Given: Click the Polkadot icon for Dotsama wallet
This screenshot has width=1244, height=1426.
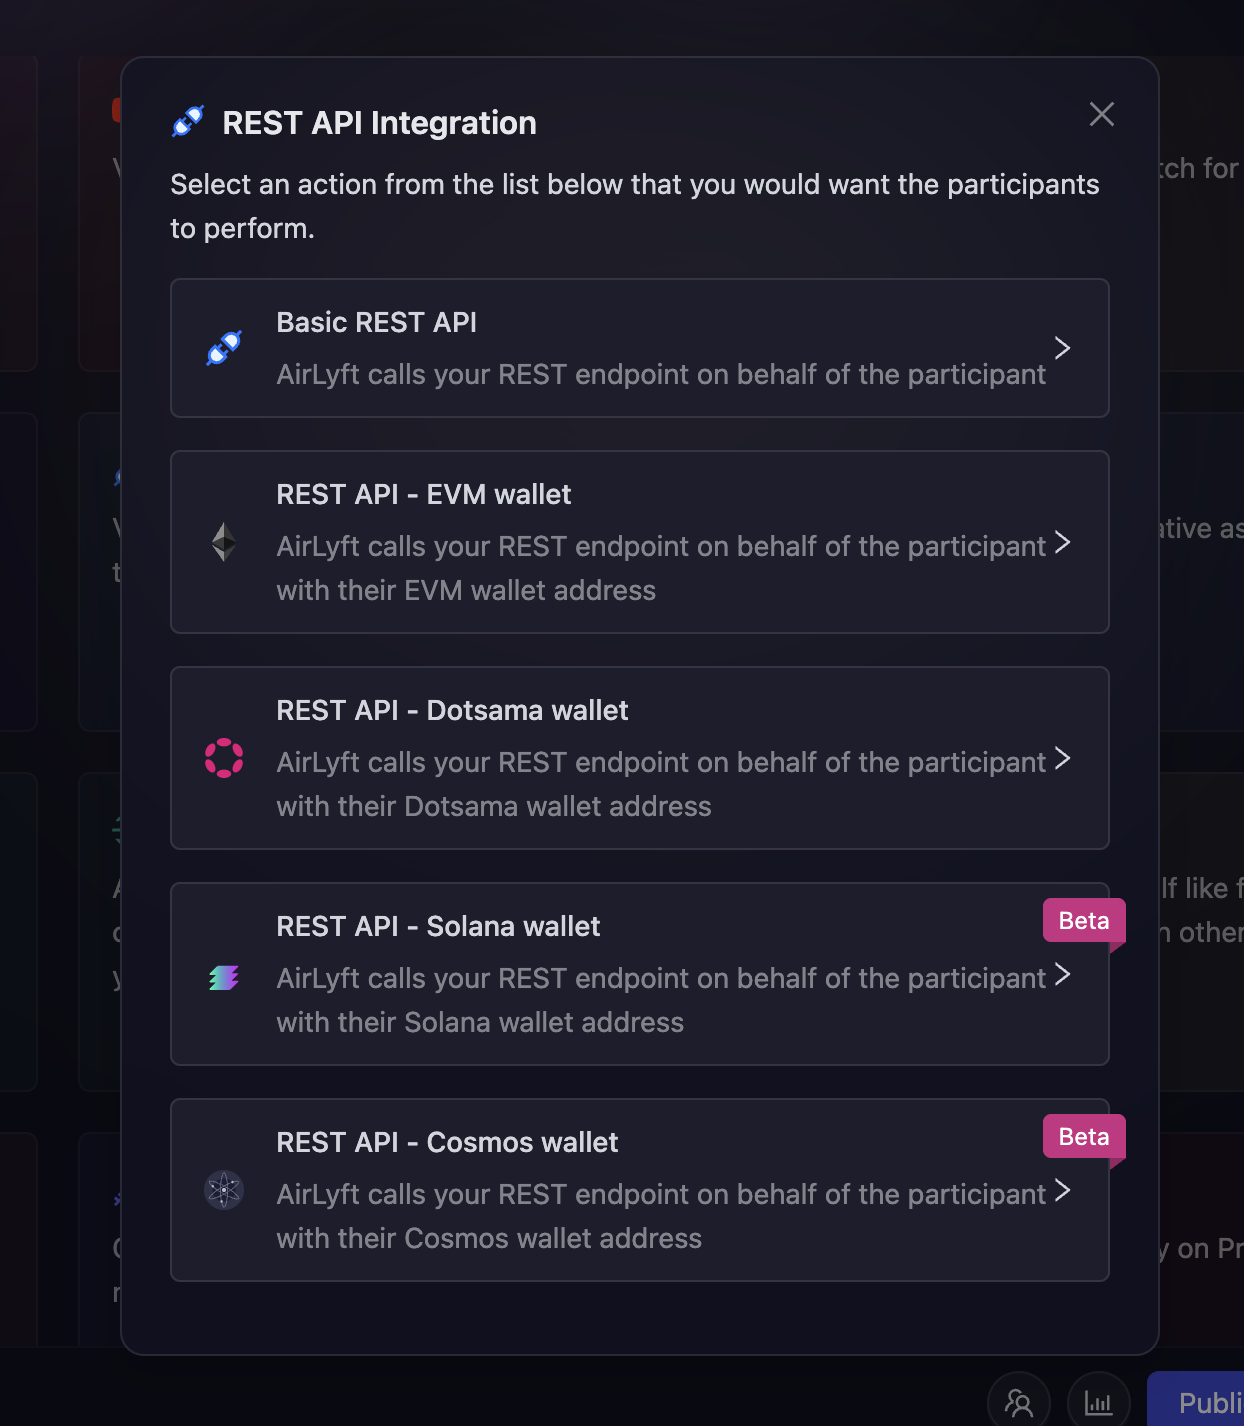Looking at the screenshot, I should [x=224, y=758].
